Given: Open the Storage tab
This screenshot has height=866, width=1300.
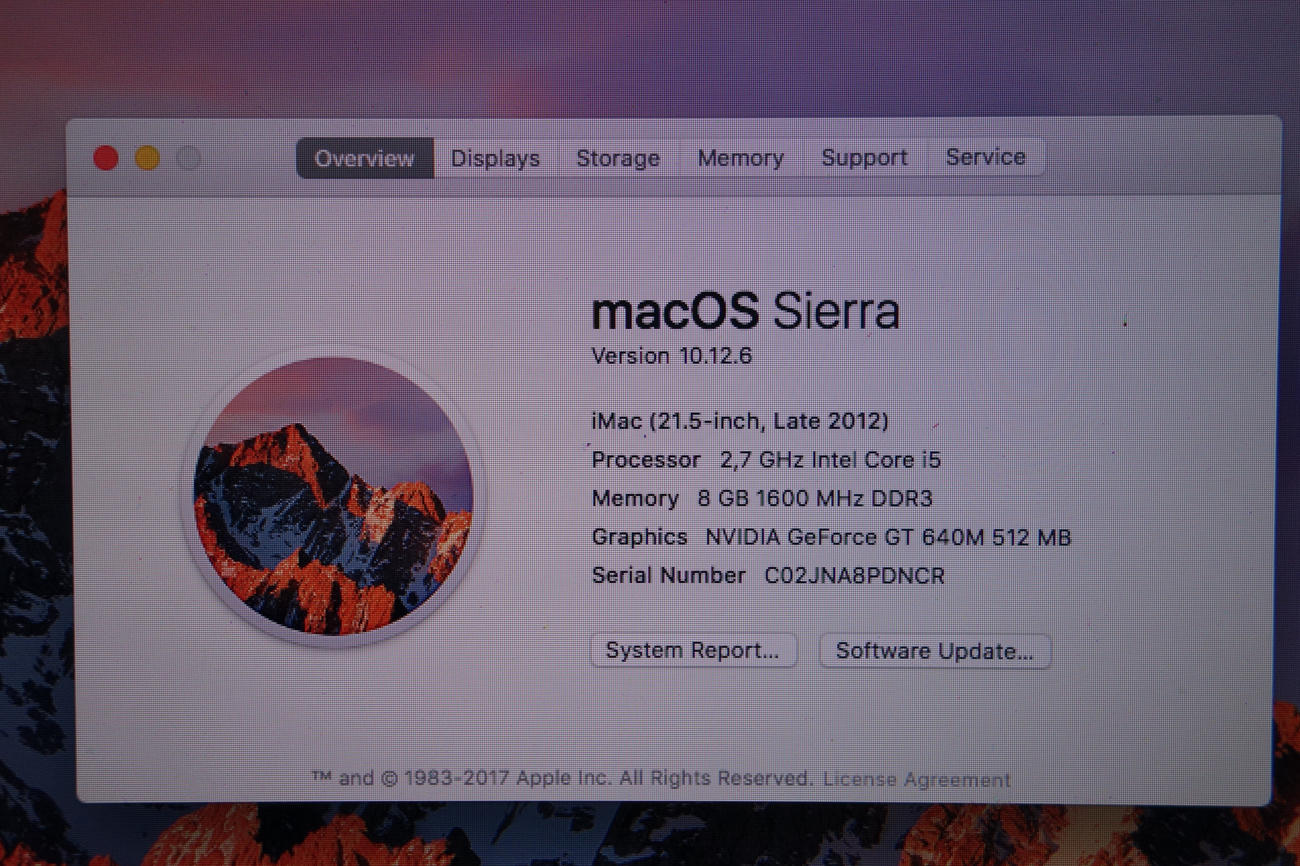Looking at the screenshot, I should 618,158.
